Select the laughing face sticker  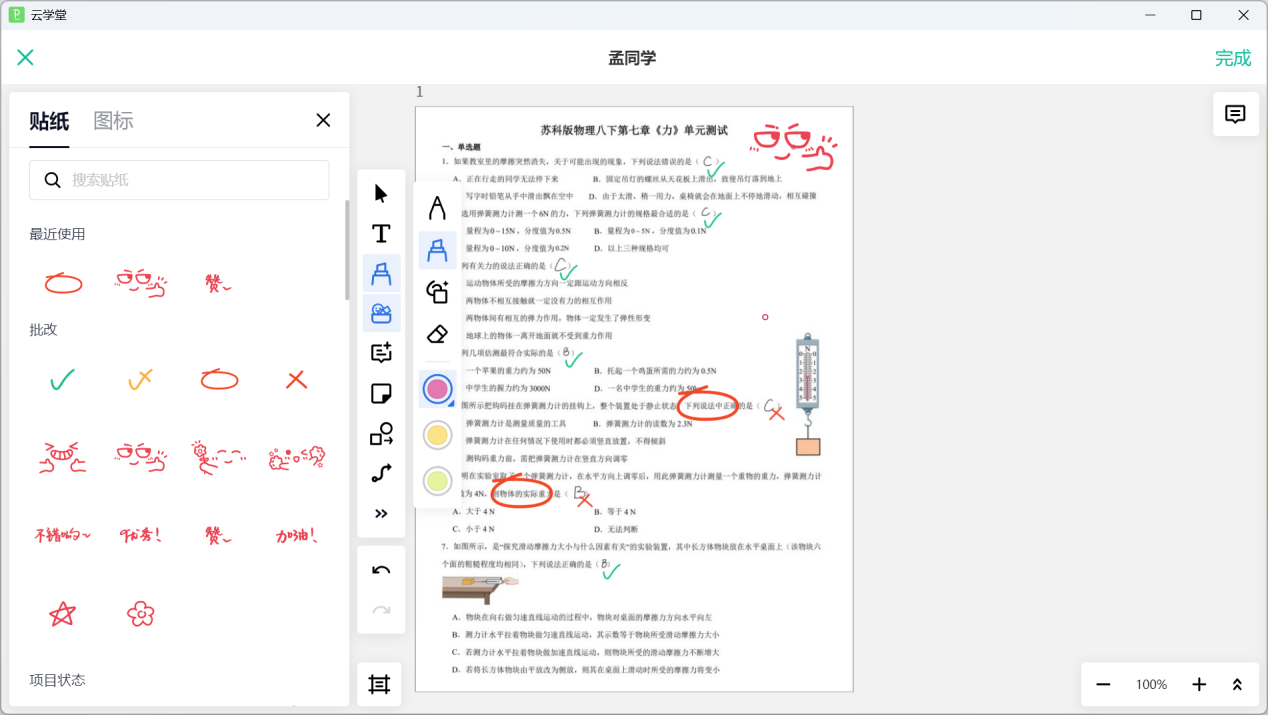[x=63, y=457]
